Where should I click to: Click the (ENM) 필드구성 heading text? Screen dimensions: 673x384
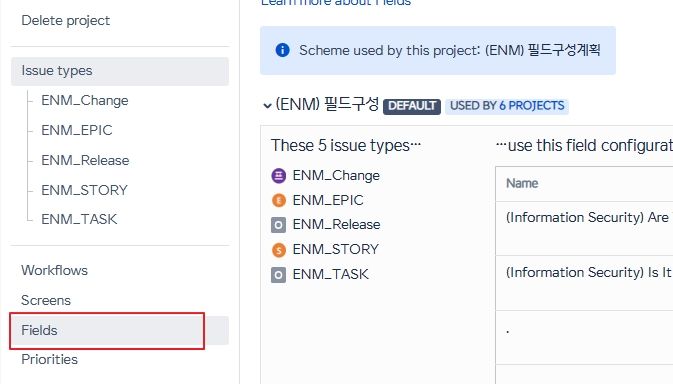[x=327, y=104]
